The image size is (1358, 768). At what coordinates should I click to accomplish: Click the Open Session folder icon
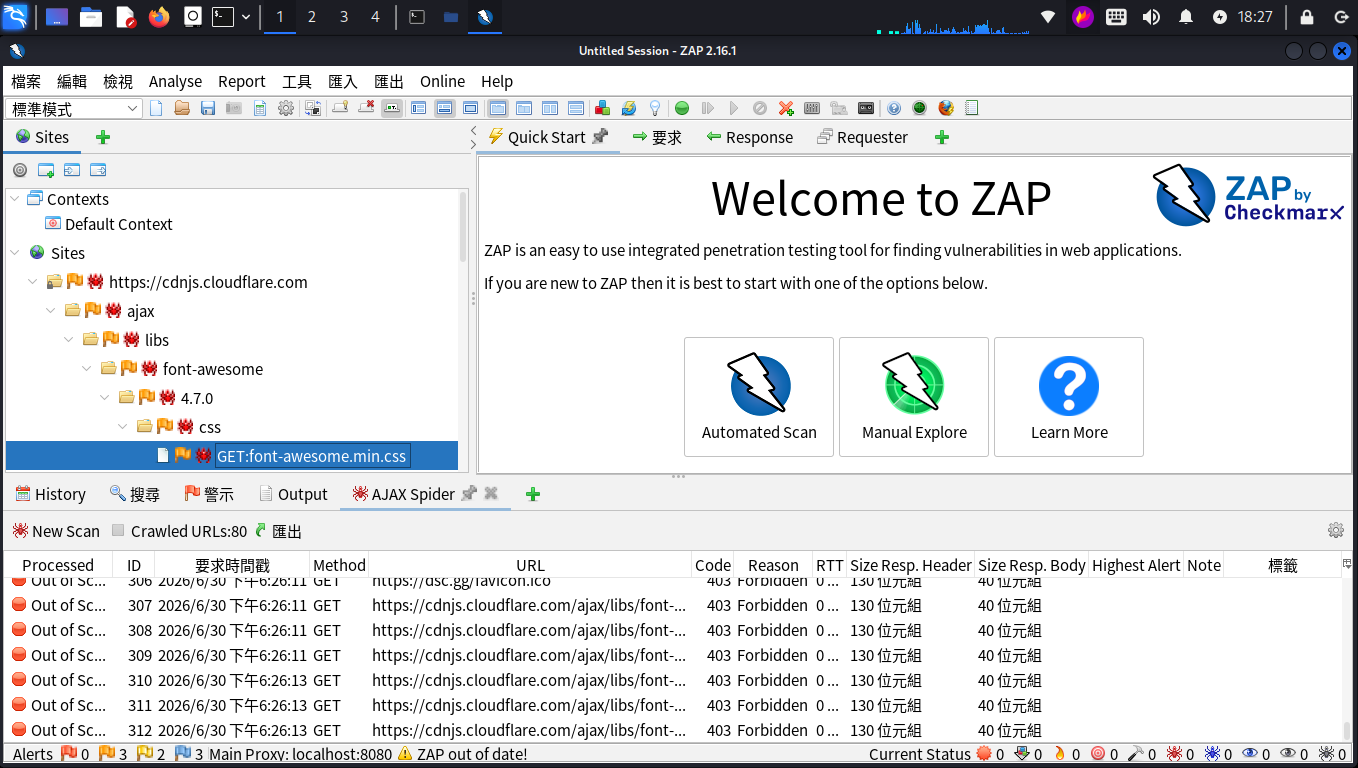[182, 108]
